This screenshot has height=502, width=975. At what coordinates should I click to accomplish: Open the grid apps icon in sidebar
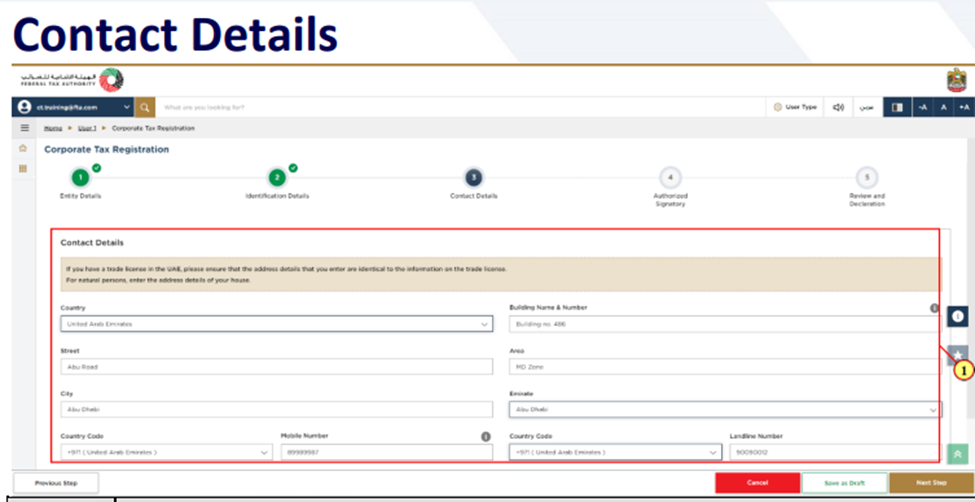[23, 168]
